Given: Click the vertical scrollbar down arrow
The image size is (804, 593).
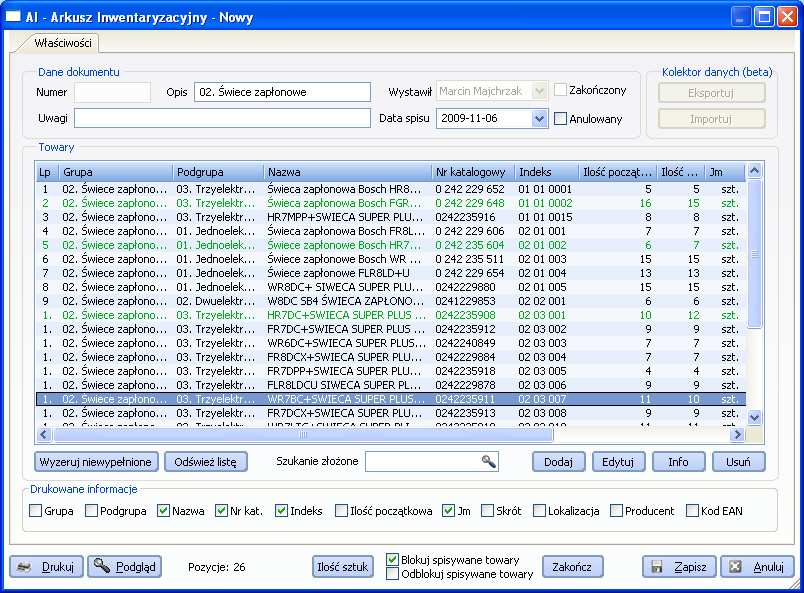Looking at the screenshot, I should [x=754, y=418].
